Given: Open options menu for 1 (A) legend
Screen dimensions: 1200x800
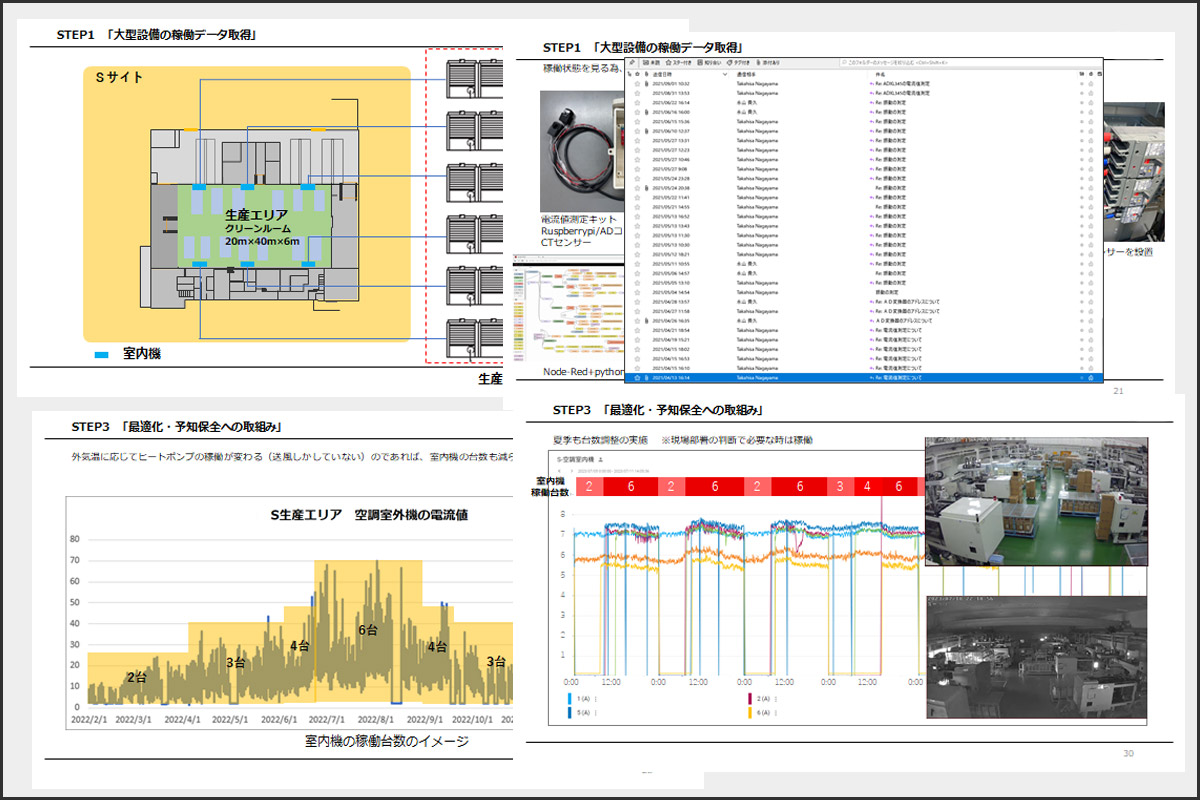Looking at the screenshot, I should [x=597, y=698].
